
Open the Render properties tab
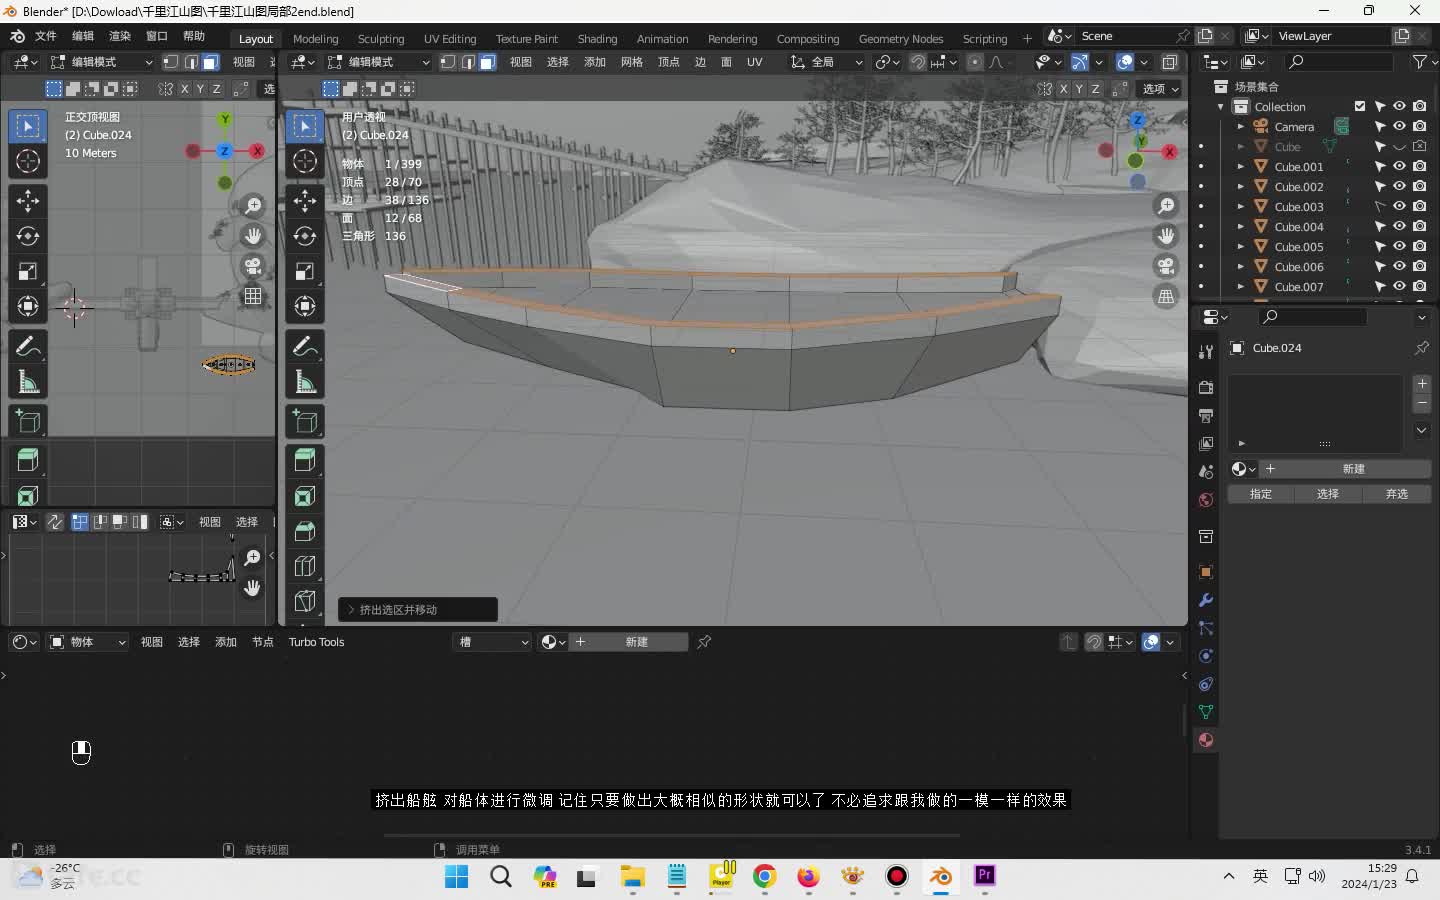coord(1206,387)
